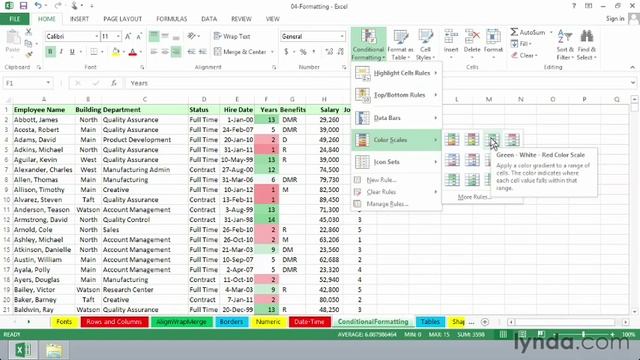Toggle align right button
Viewport: 640px width, 360px height.
176,52
